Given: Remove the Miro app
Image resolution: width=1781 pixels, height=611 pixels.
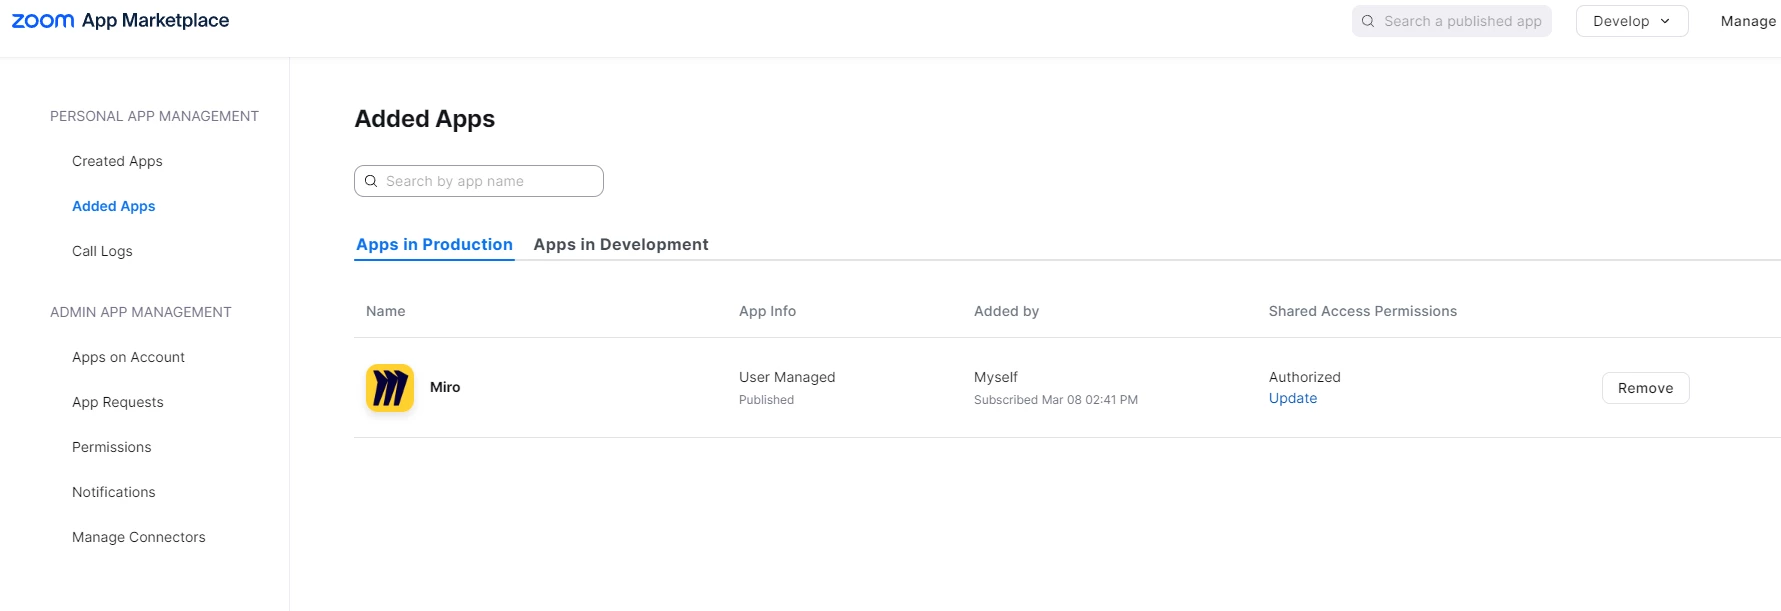Looking at the screenshot, I should 1645,388.
